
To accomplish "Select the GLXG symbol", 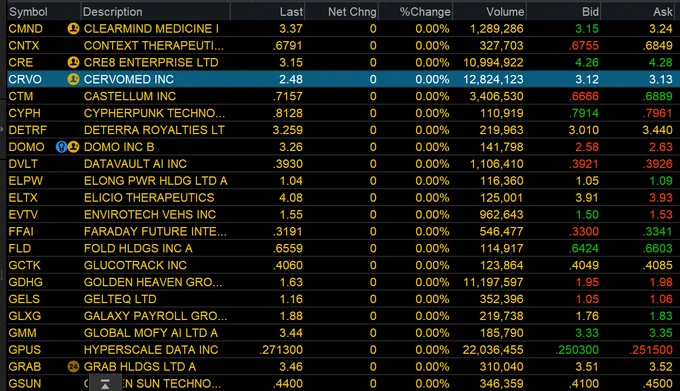I will [25, 316].
